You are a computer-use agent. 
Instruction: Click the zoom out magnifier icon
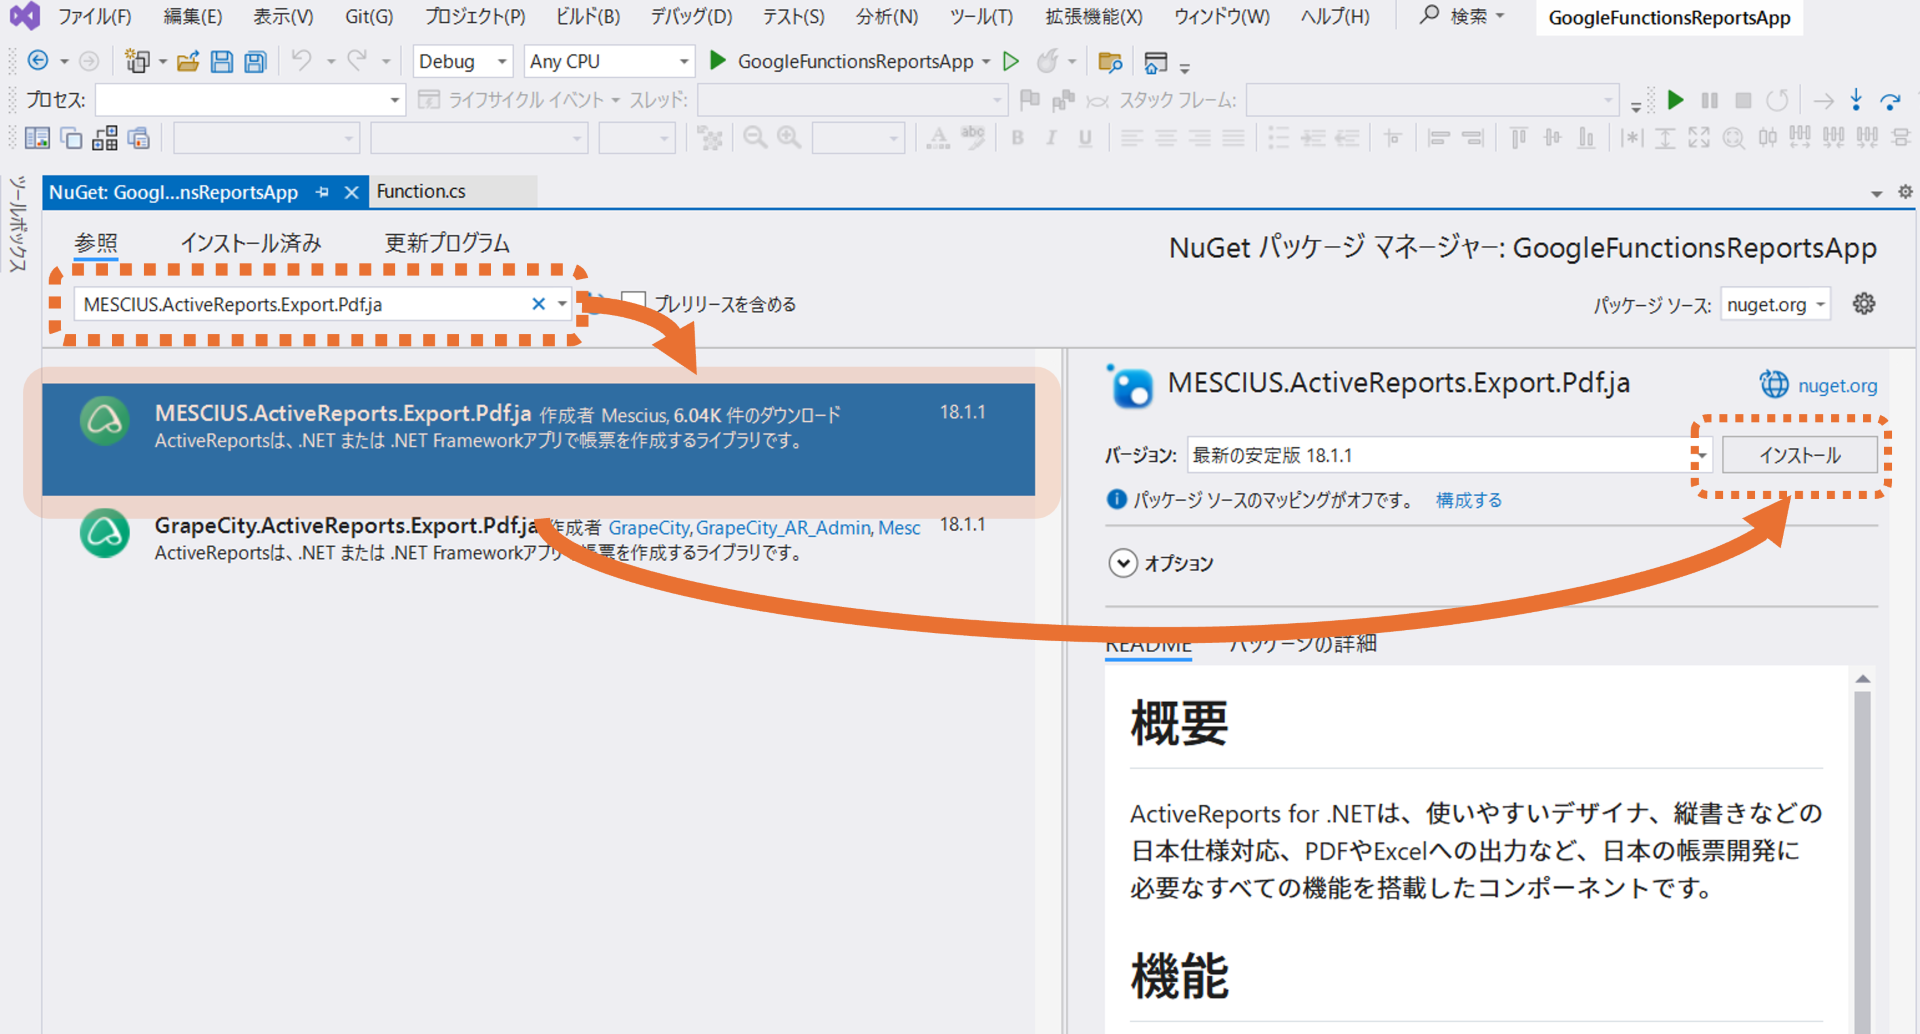755,138
